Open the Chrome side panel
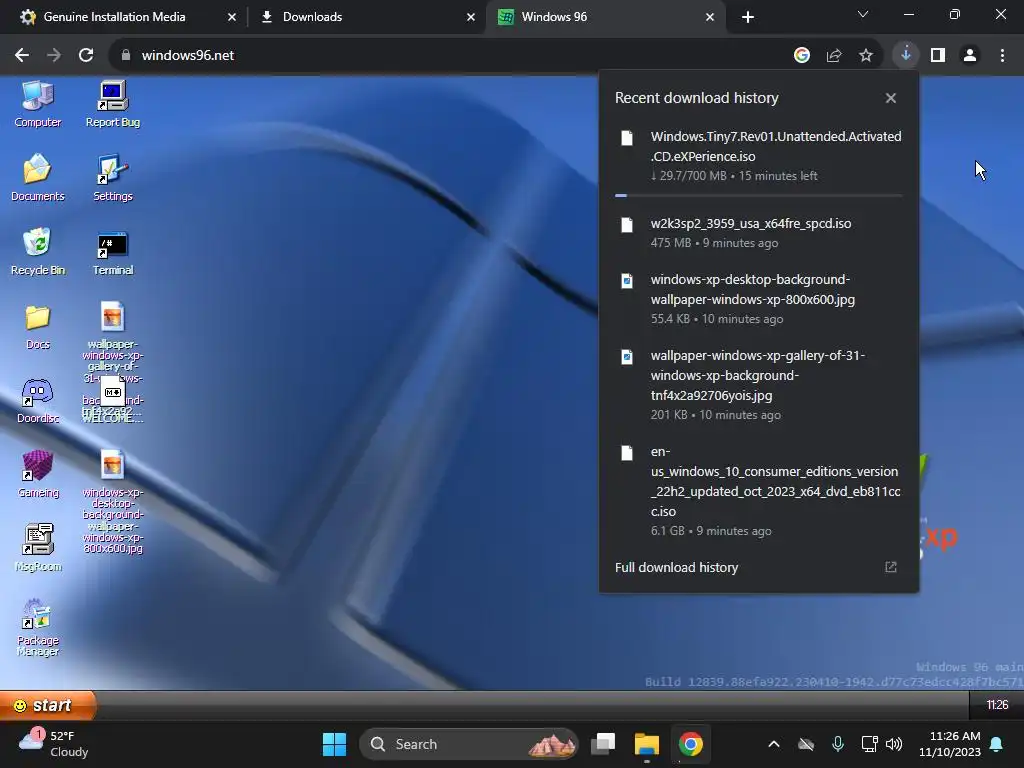This screenshot has width=1024, height=768. coord(938,56)
